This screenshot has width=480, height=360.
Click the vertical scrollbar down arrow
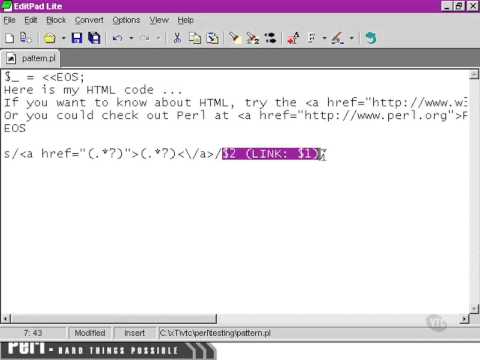[x=474, y=309]
